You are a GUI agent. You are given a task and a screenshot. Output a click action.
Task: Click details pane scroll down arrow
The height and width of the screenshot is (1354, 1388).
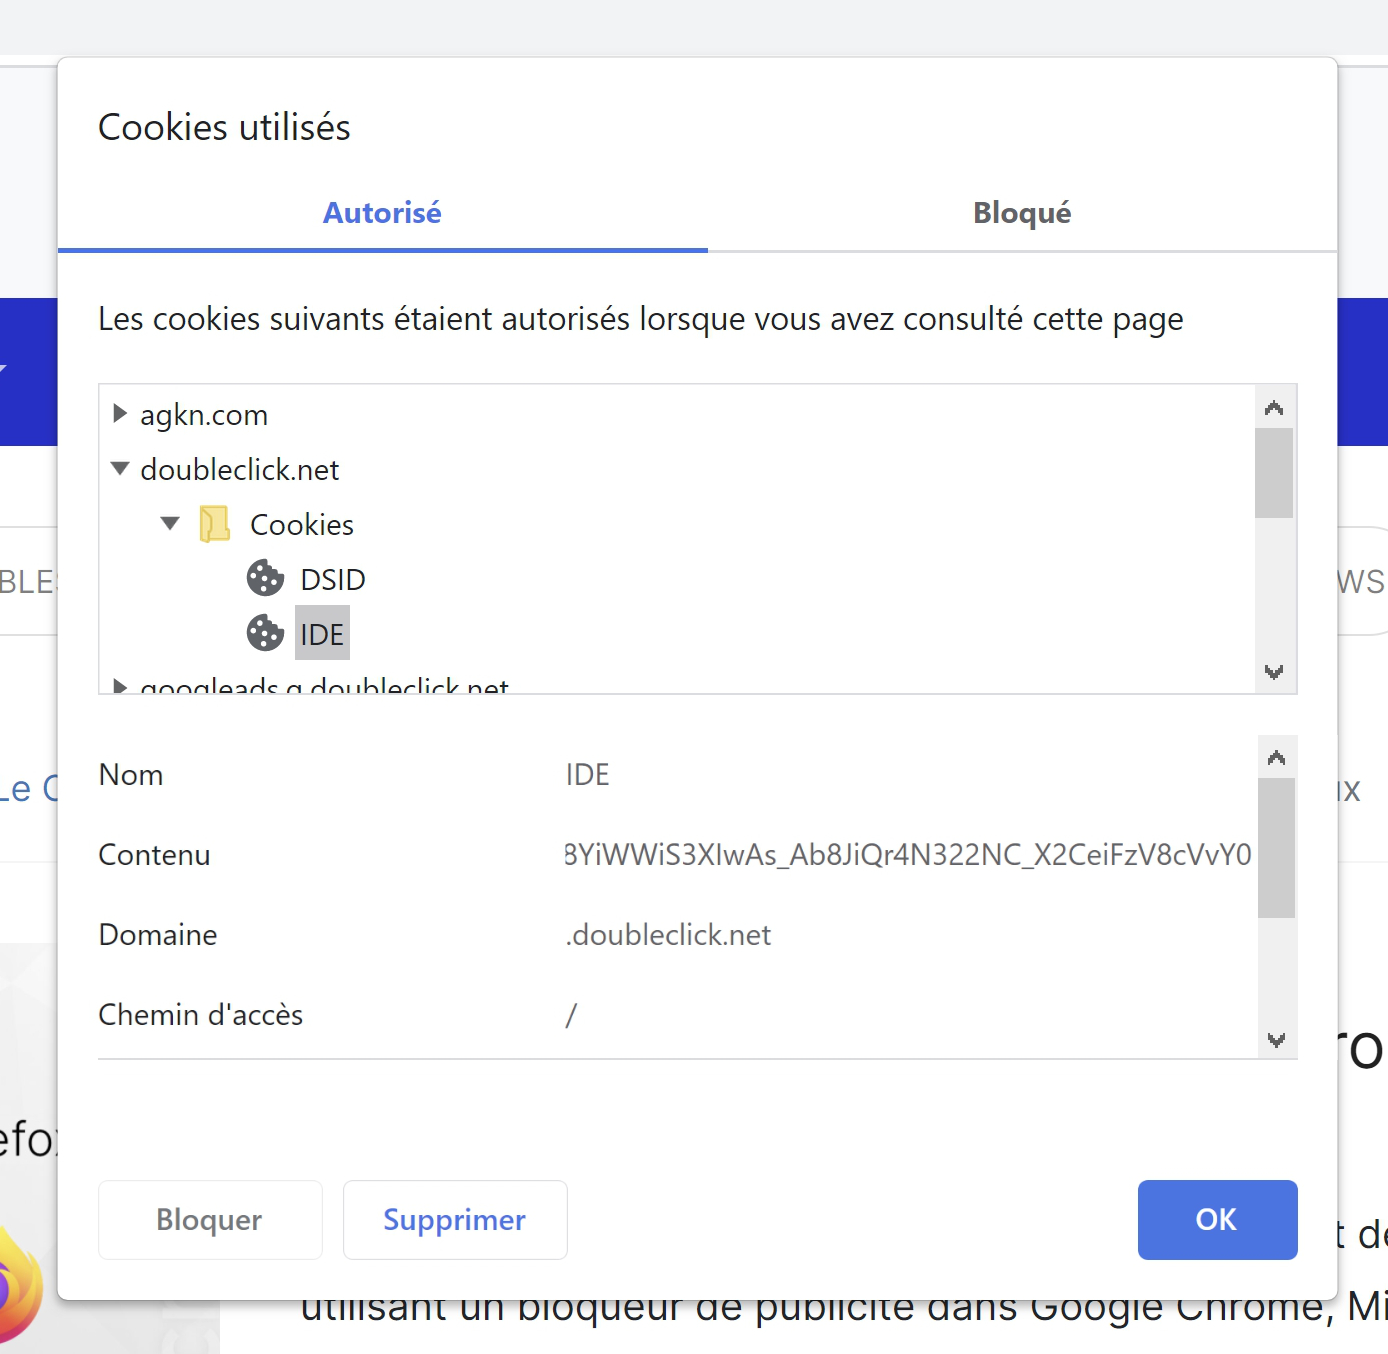1276,1040
